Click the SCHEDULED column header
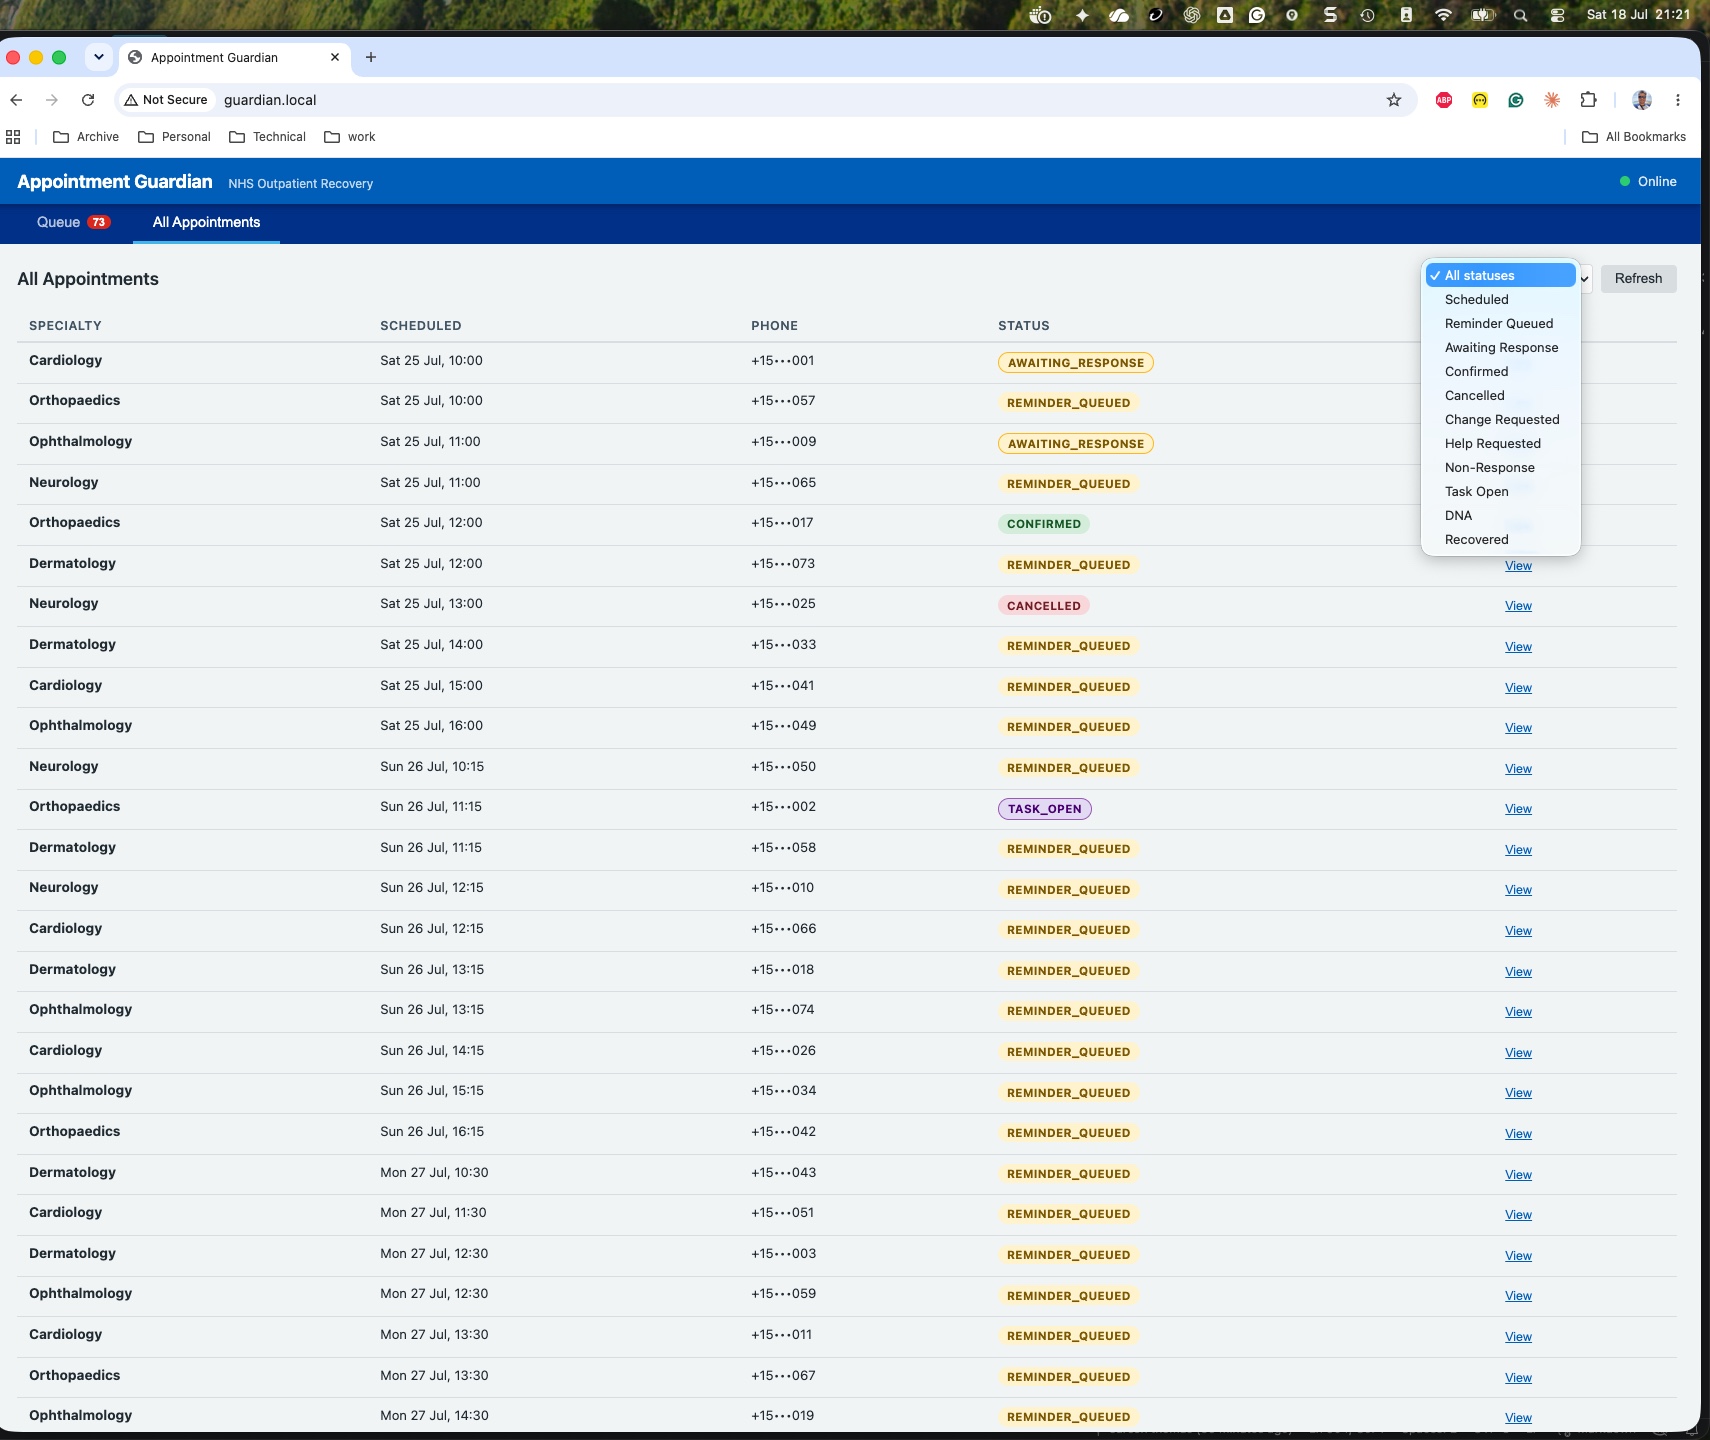 421,326
